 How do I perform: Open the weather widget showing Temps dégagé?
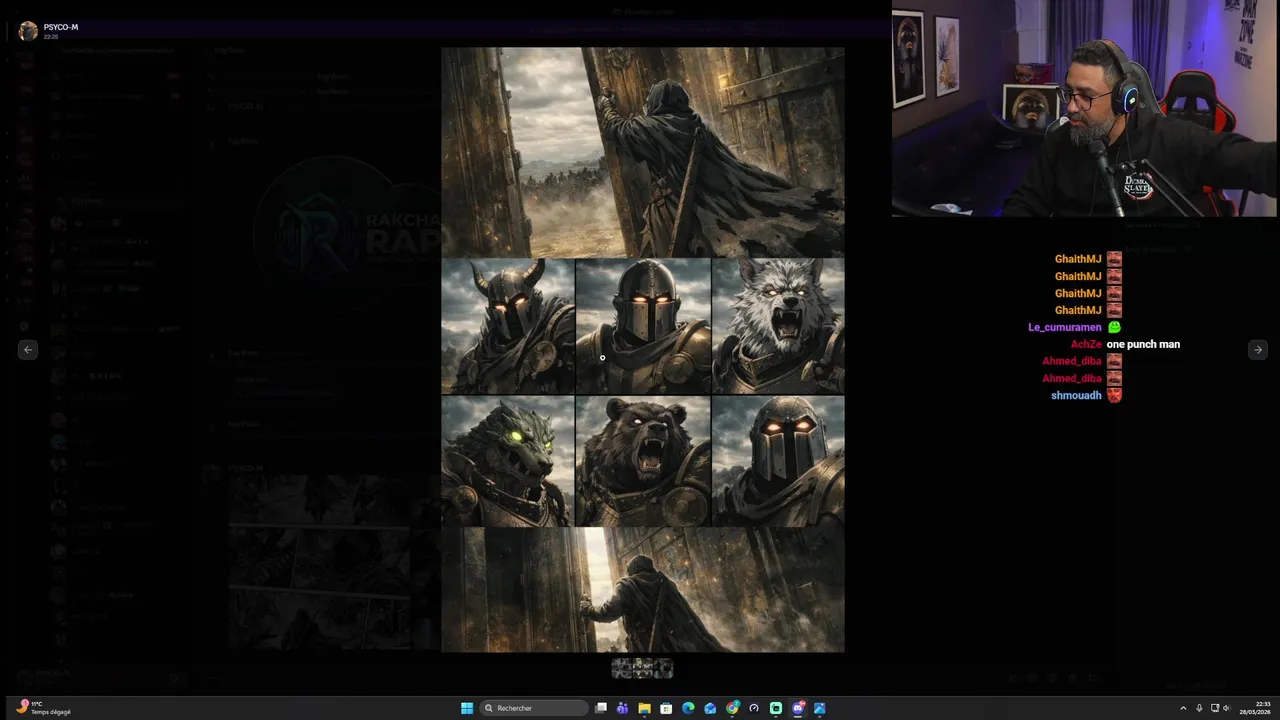pos(45,708)
